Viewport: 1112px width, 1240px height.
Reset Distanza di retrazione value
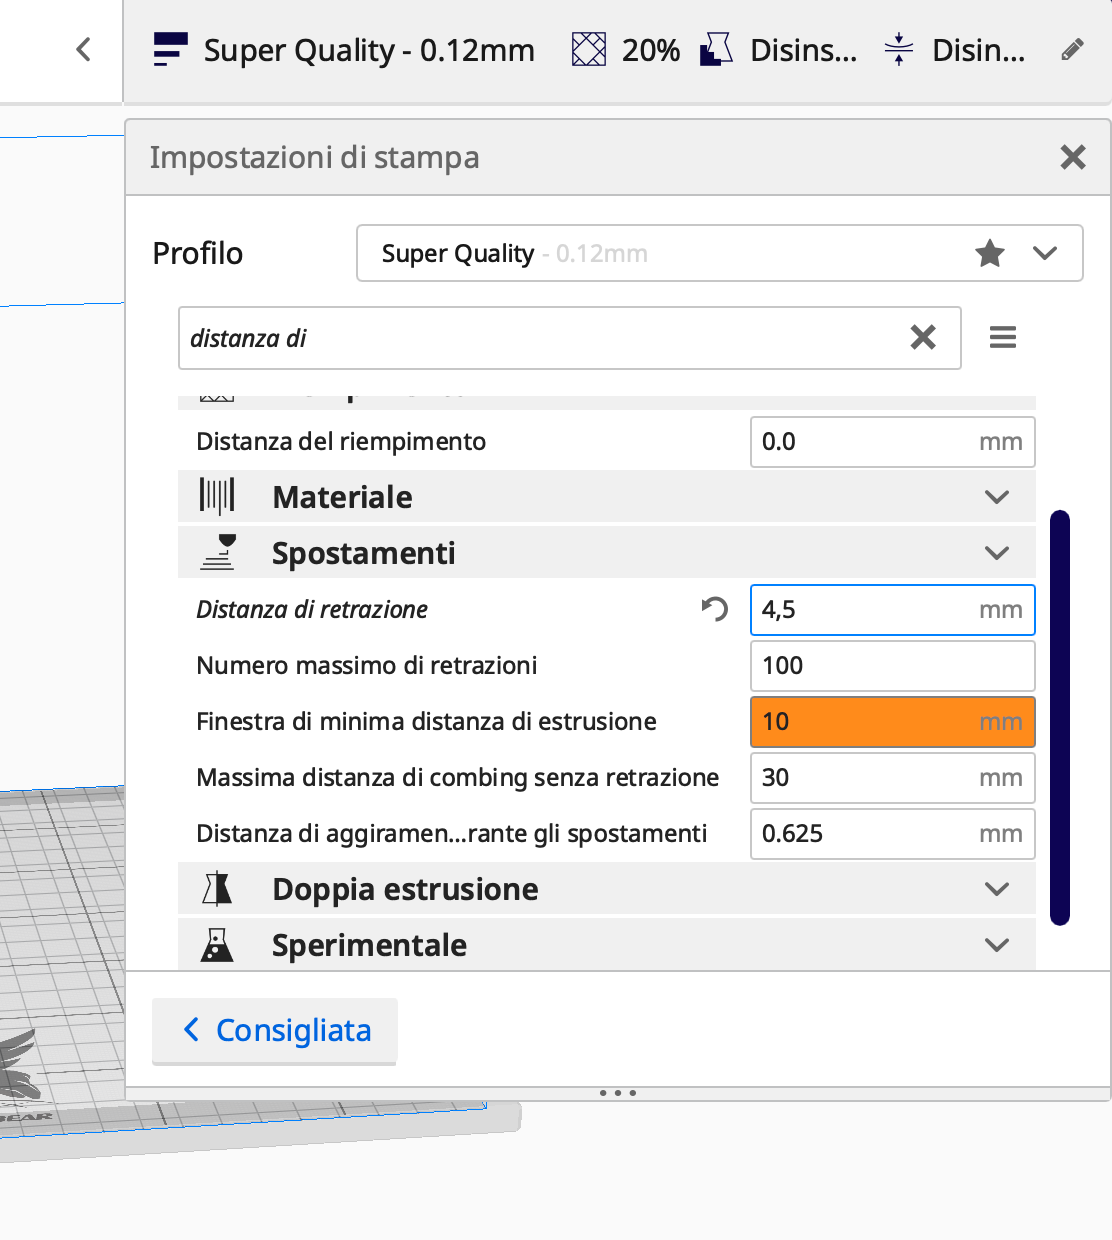(x=714, y=609)
